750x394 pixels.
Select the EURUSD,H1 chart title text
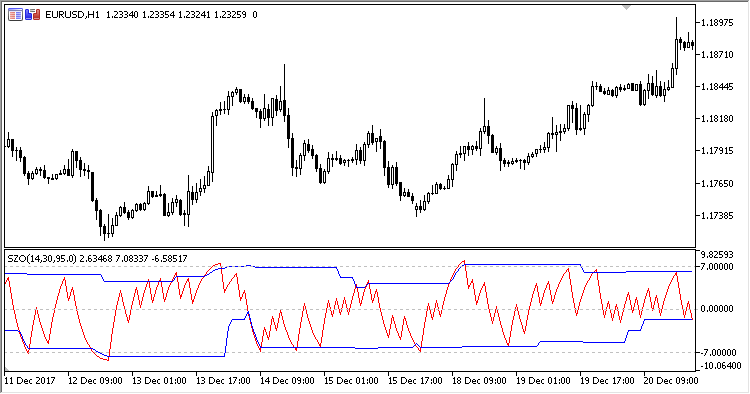[x=72, y=15]
